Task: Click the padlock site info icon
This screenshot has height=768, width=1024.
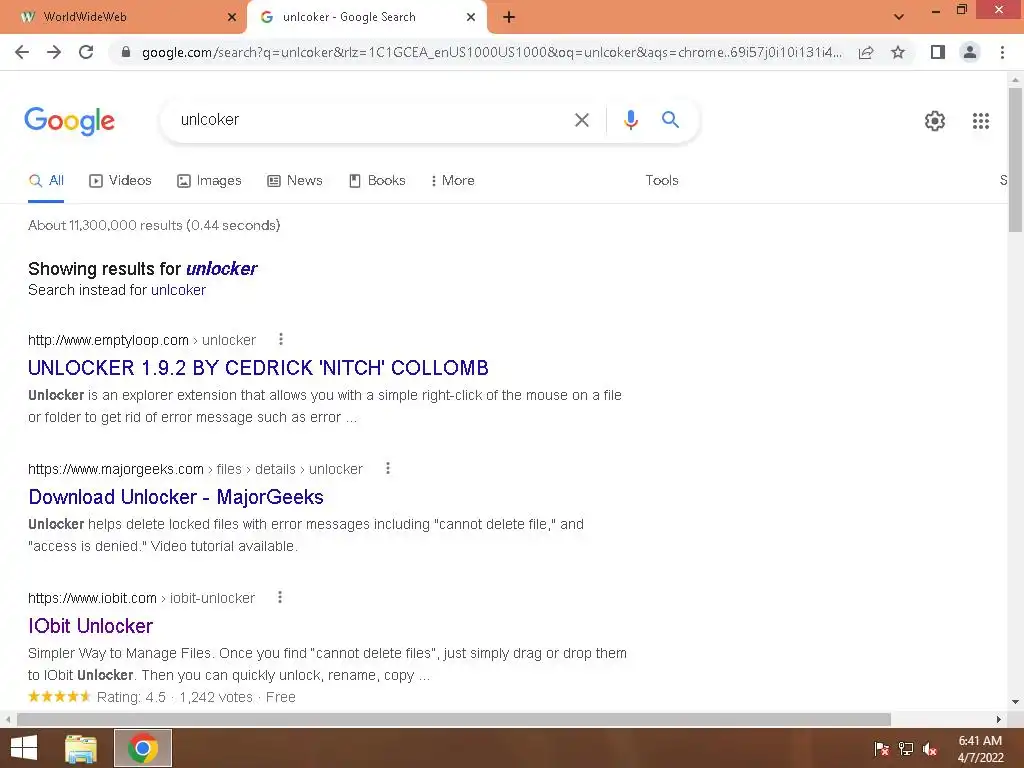Action: [126, 52]
